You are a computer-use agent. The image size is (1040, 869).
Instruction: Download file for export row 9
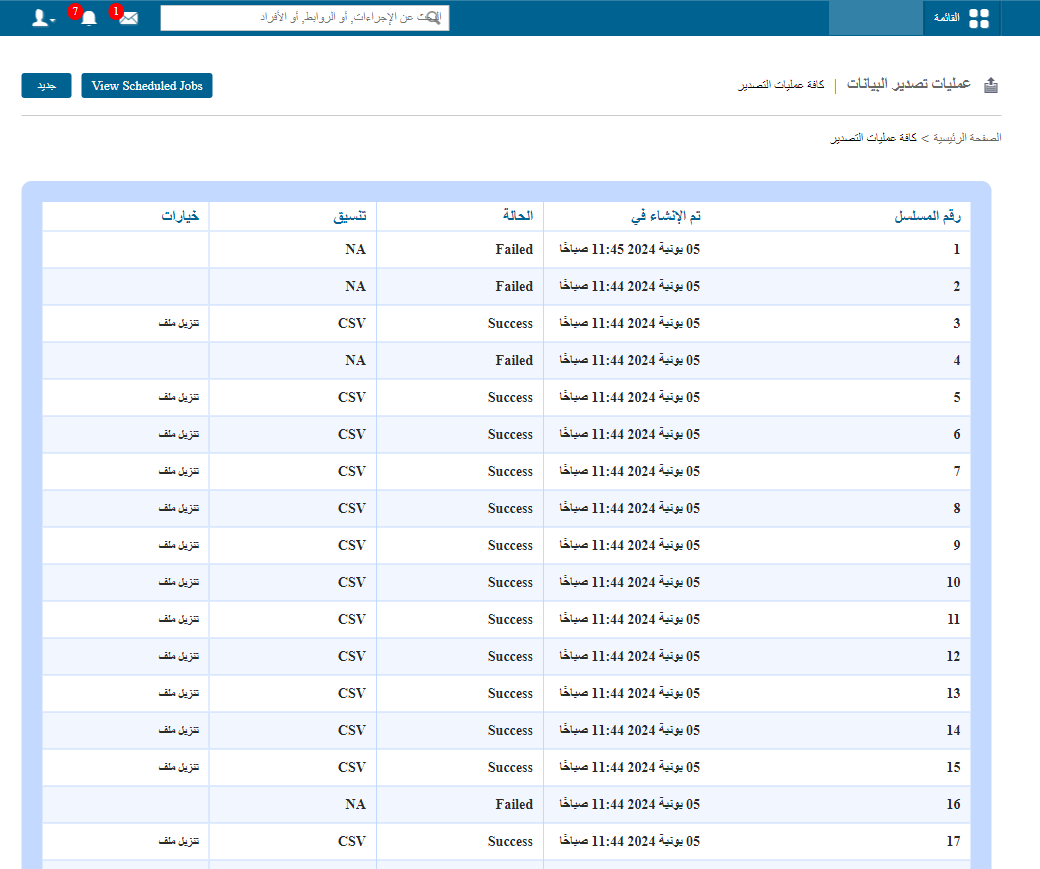coord(178,545)
